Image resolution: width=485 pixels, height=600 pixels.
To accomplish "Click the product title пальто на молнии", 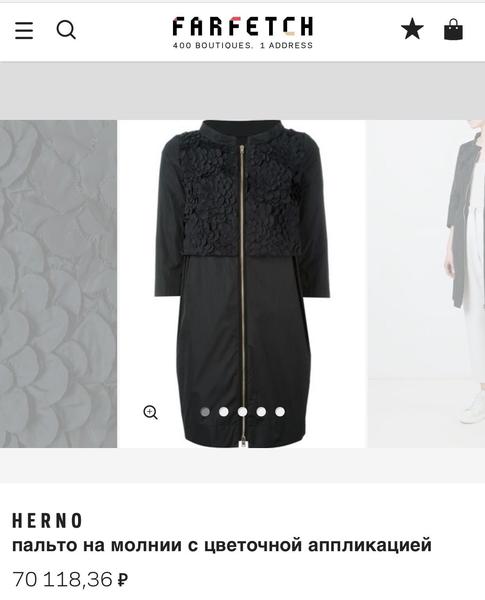I will tap(222, 545).
